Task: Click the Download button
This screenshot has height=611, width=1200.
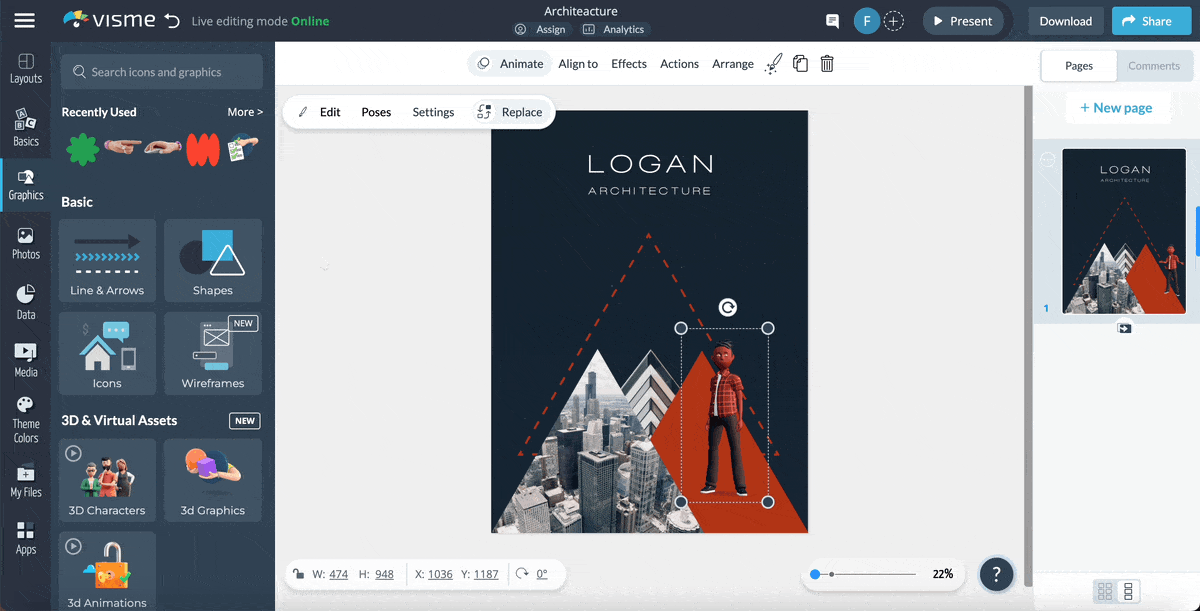Action: click(1065, 20)
